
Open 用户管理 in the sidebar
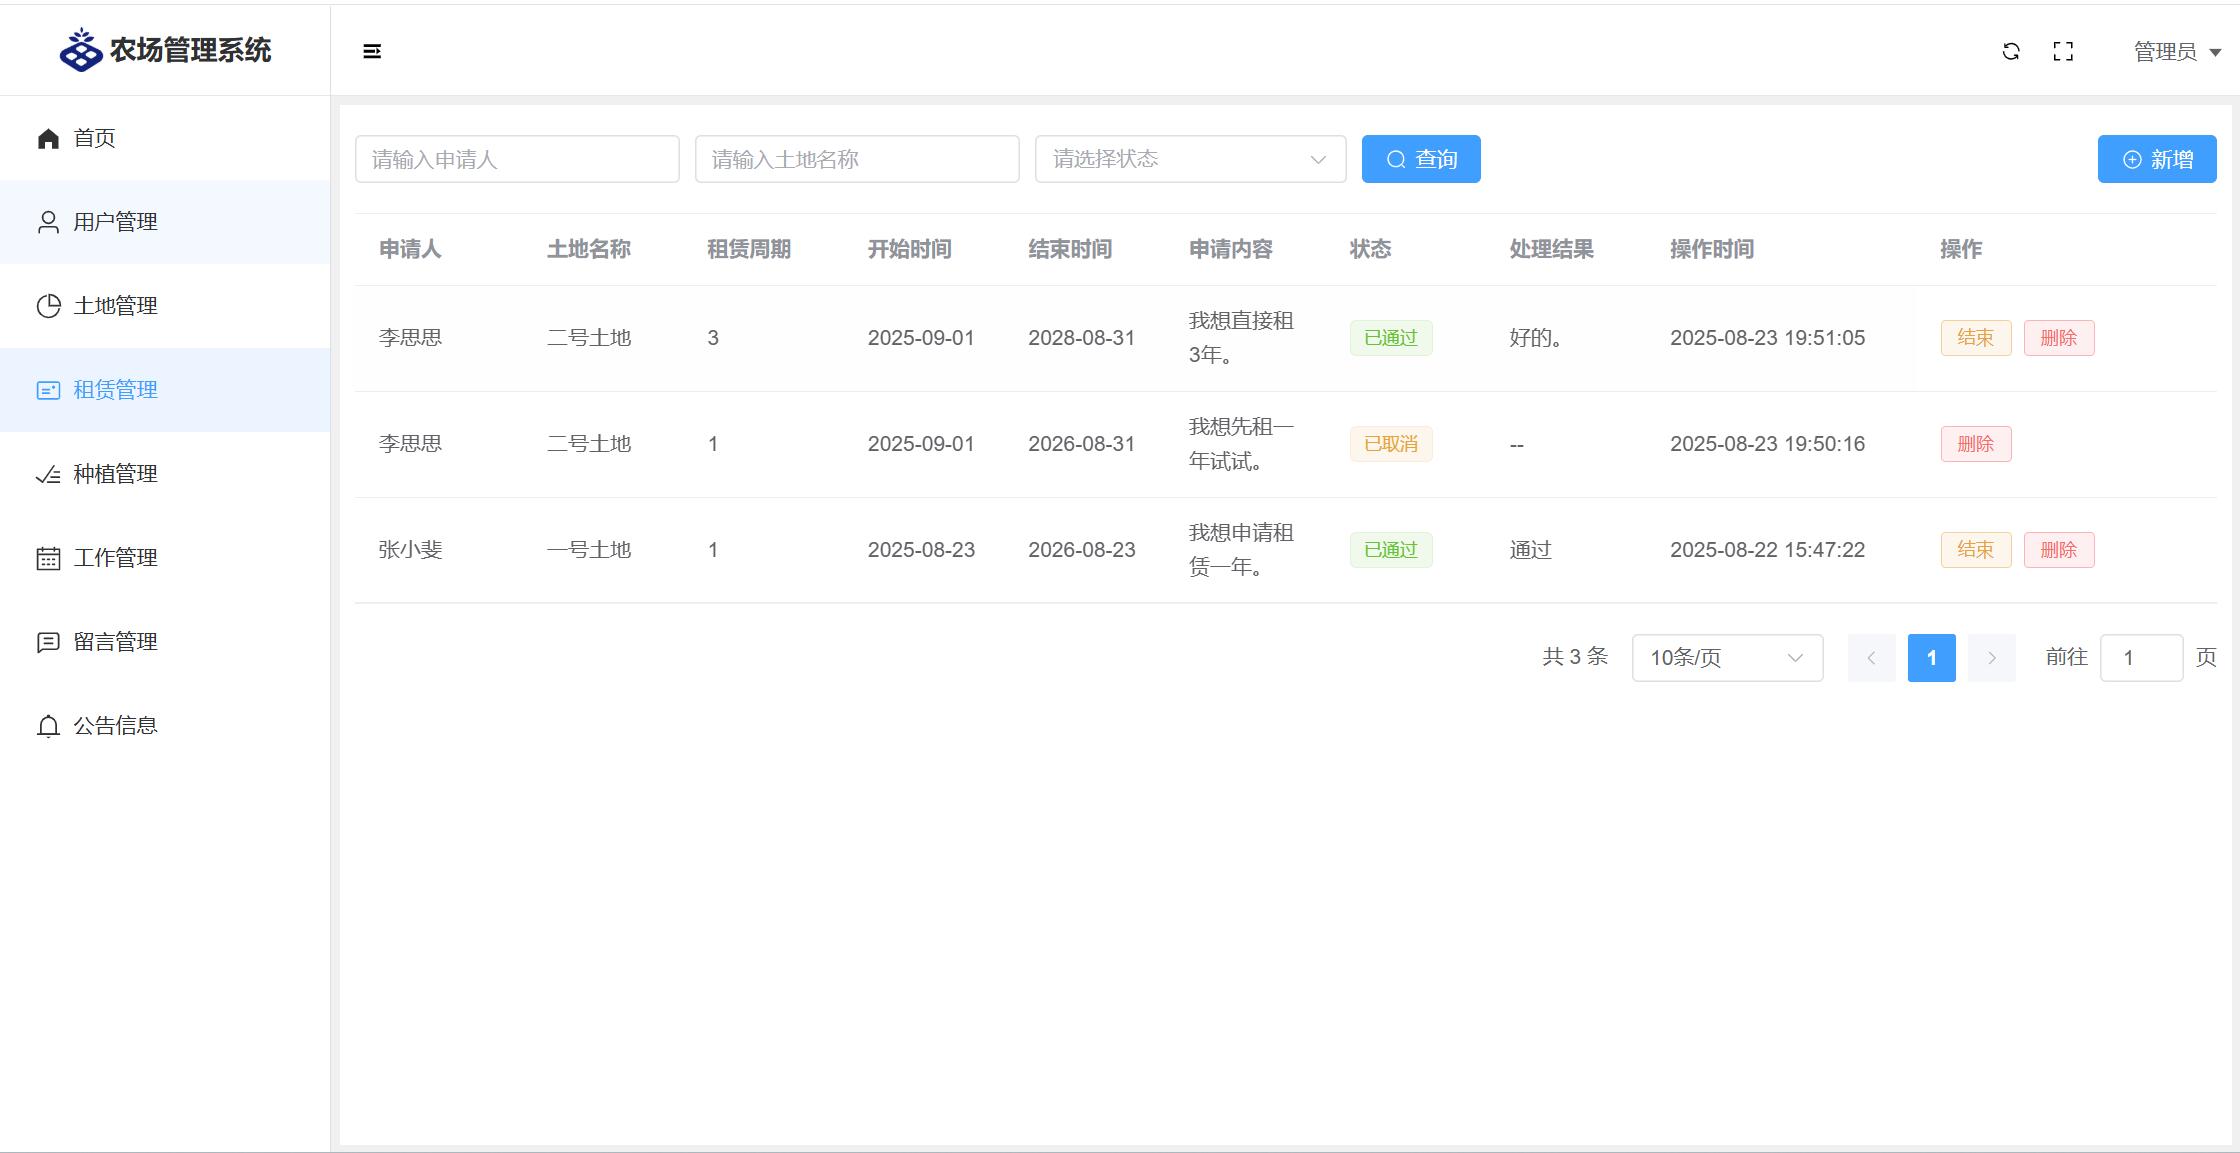point(115,222)
